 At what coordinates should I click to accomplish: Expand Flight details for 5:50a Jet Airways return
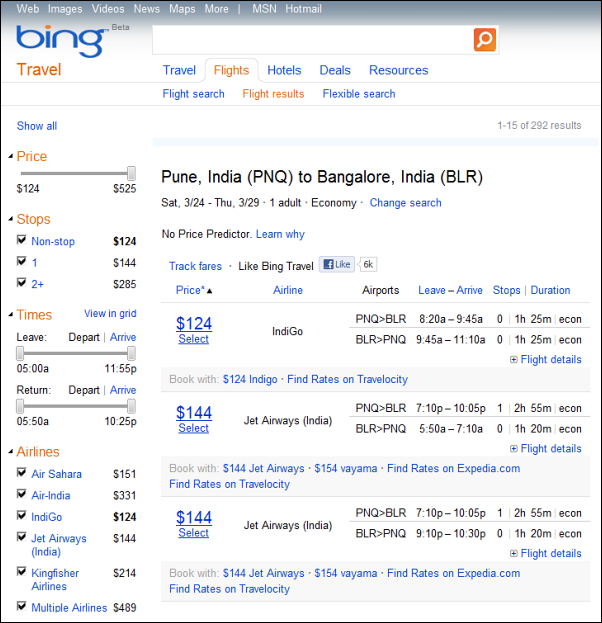546,449
